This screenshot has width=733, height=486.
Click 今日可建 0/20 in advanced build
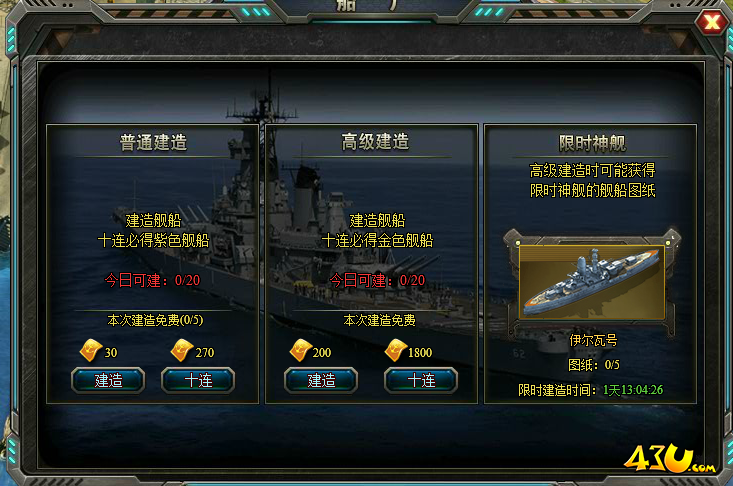point(377,280)
